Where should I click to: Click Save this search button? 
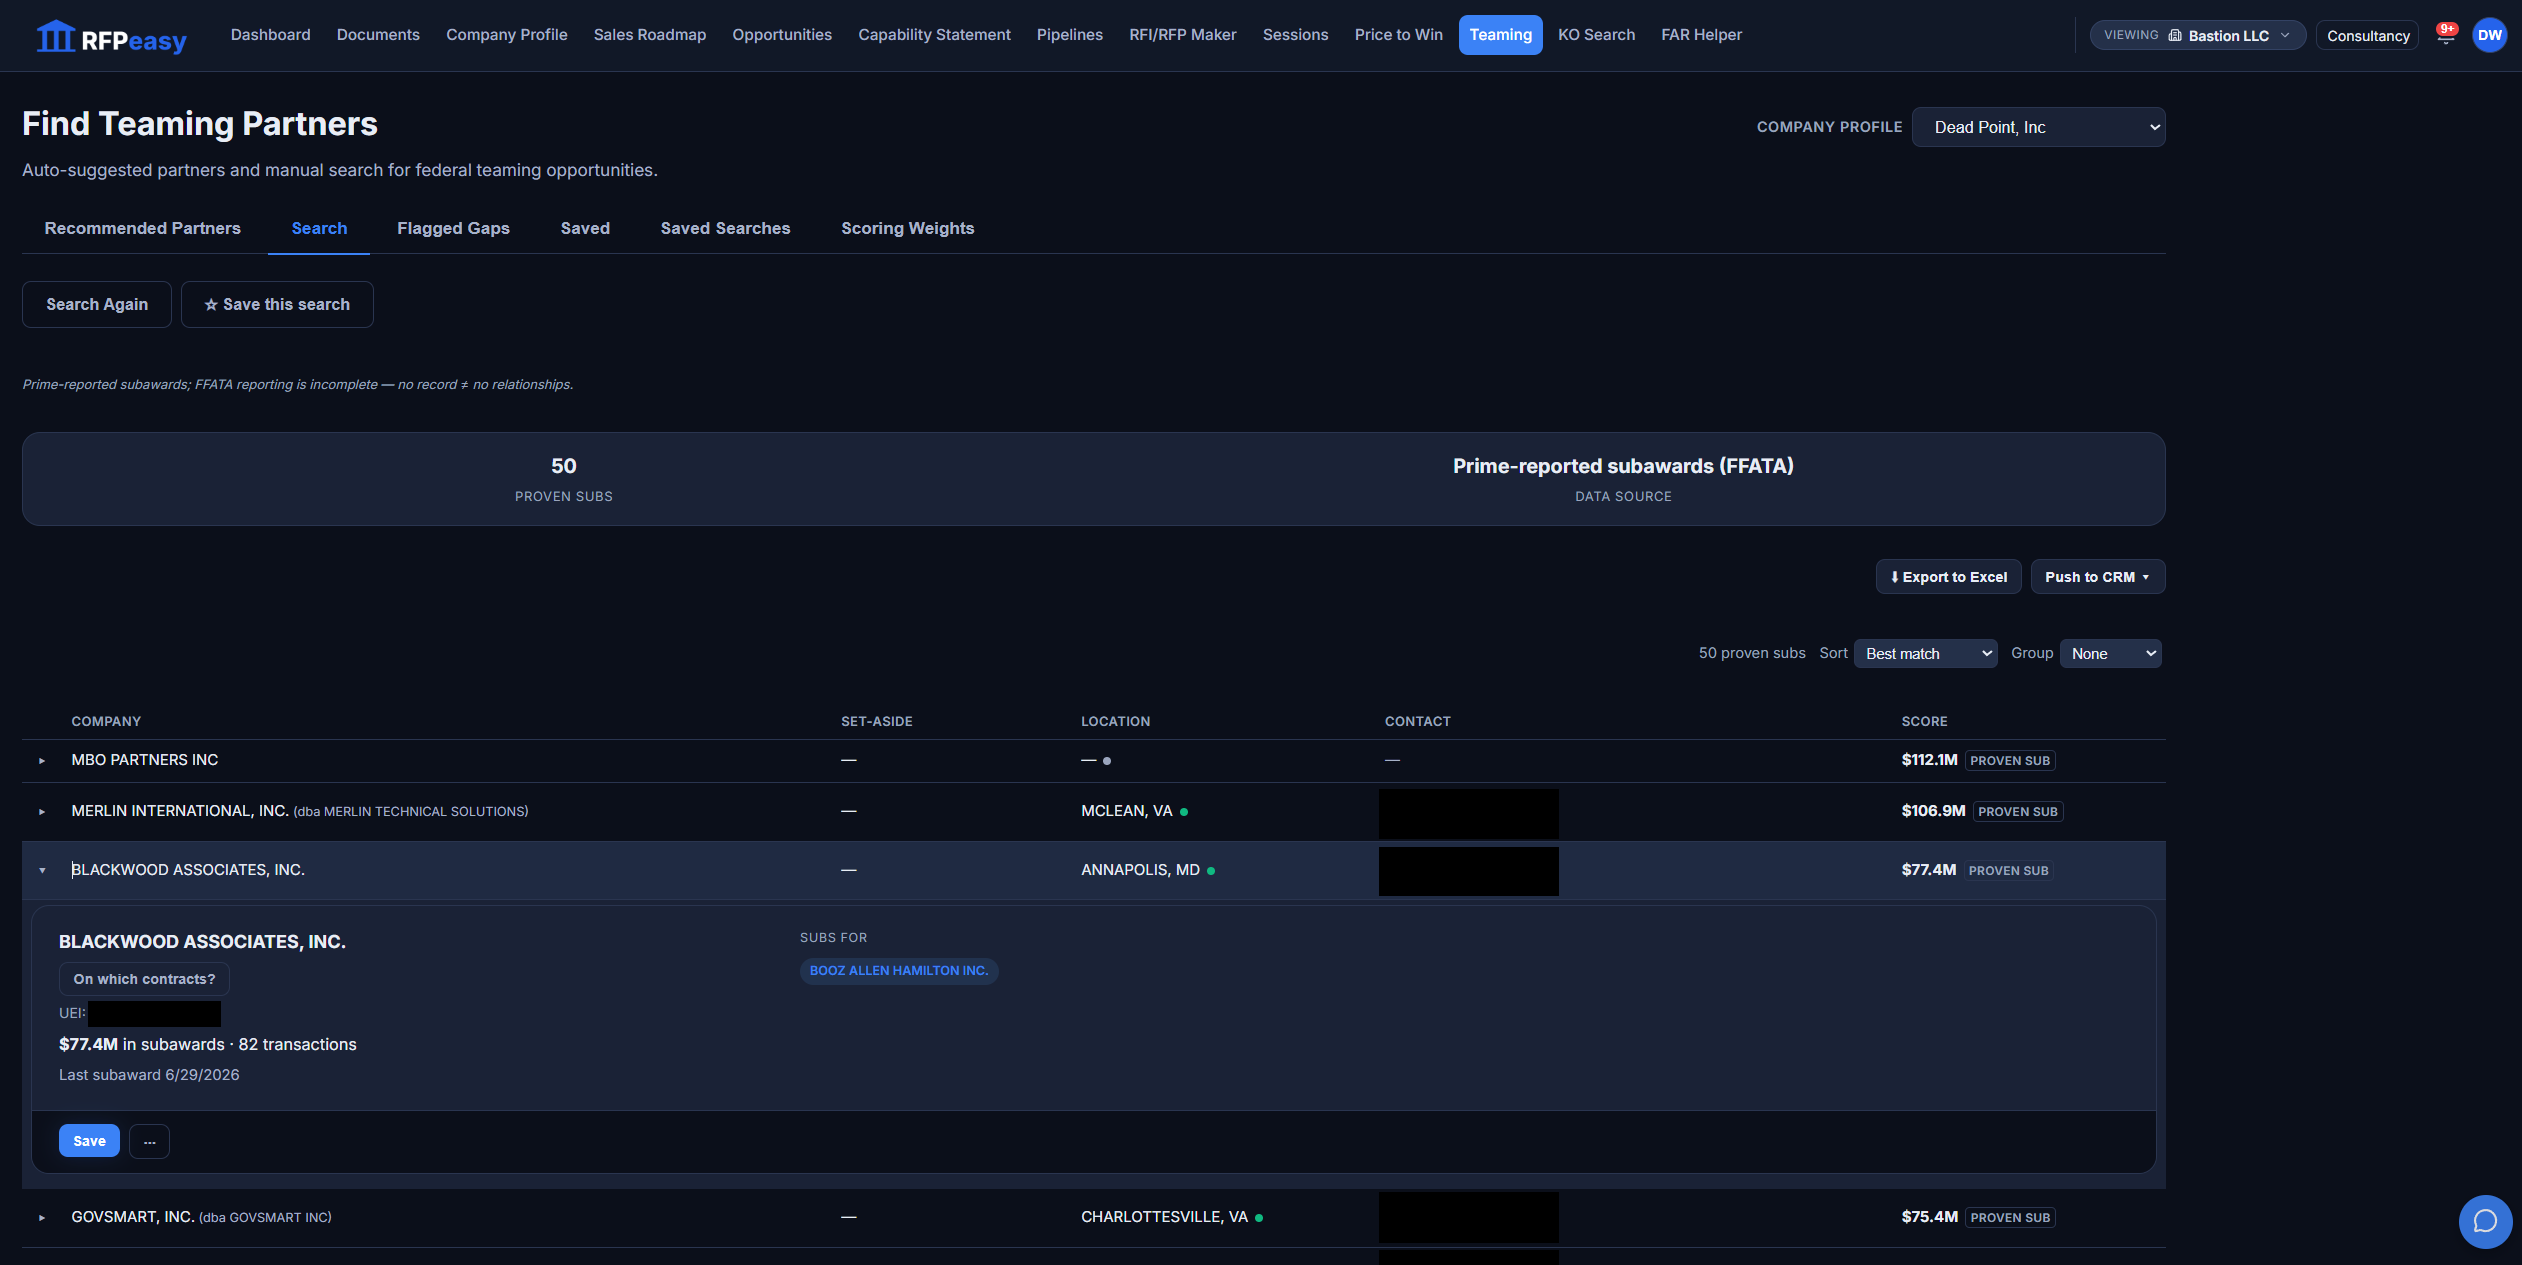point(277,304)
